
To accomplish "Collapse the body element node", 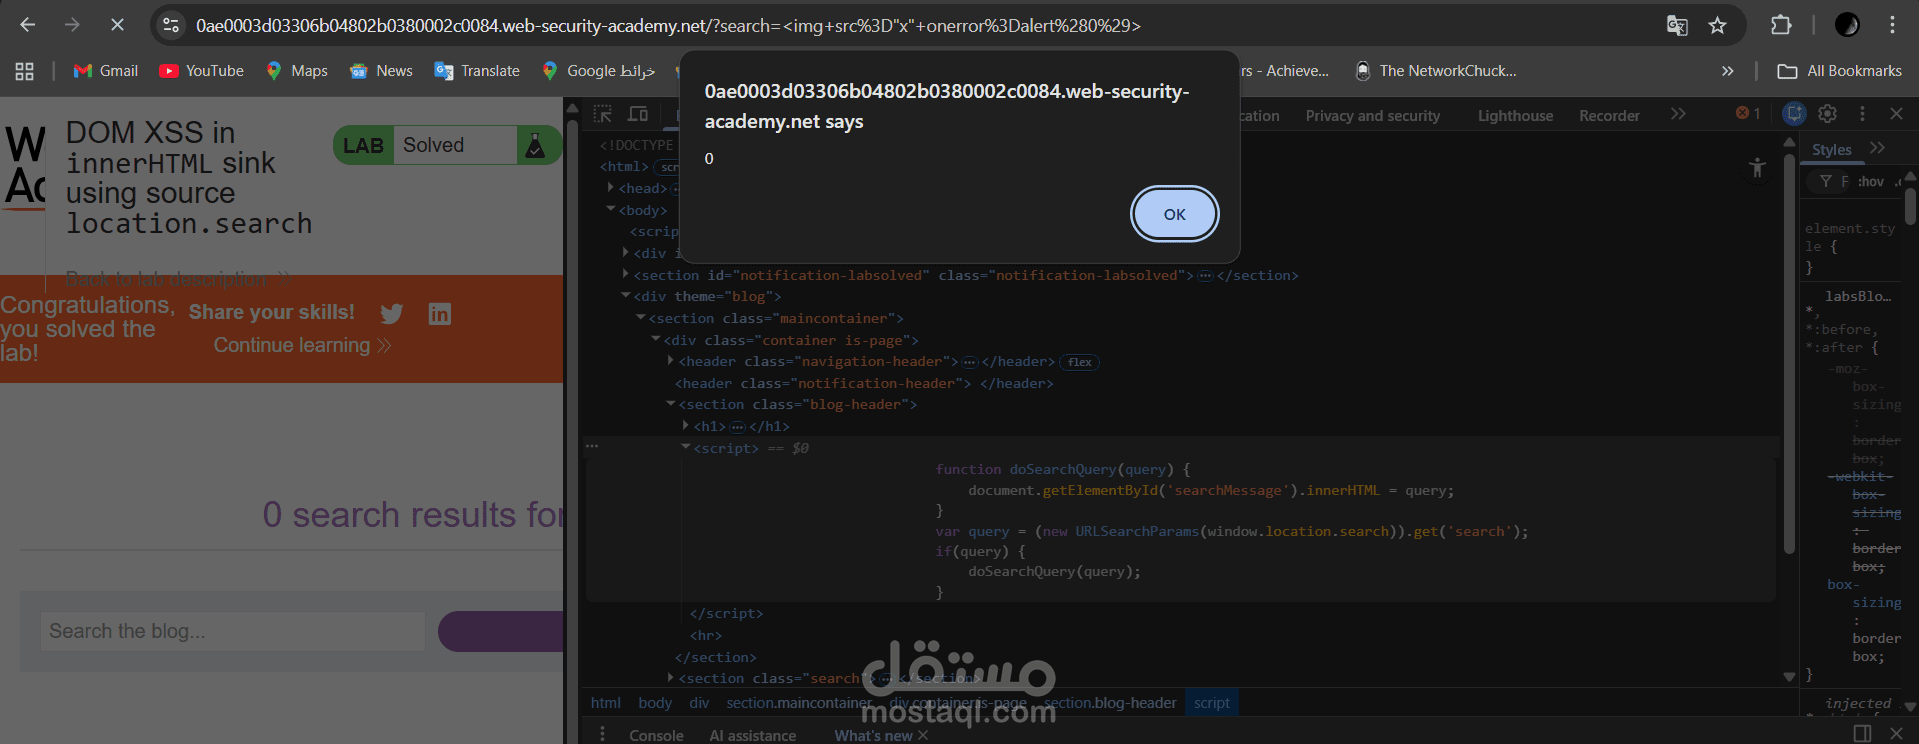I will tap(610, 209).
